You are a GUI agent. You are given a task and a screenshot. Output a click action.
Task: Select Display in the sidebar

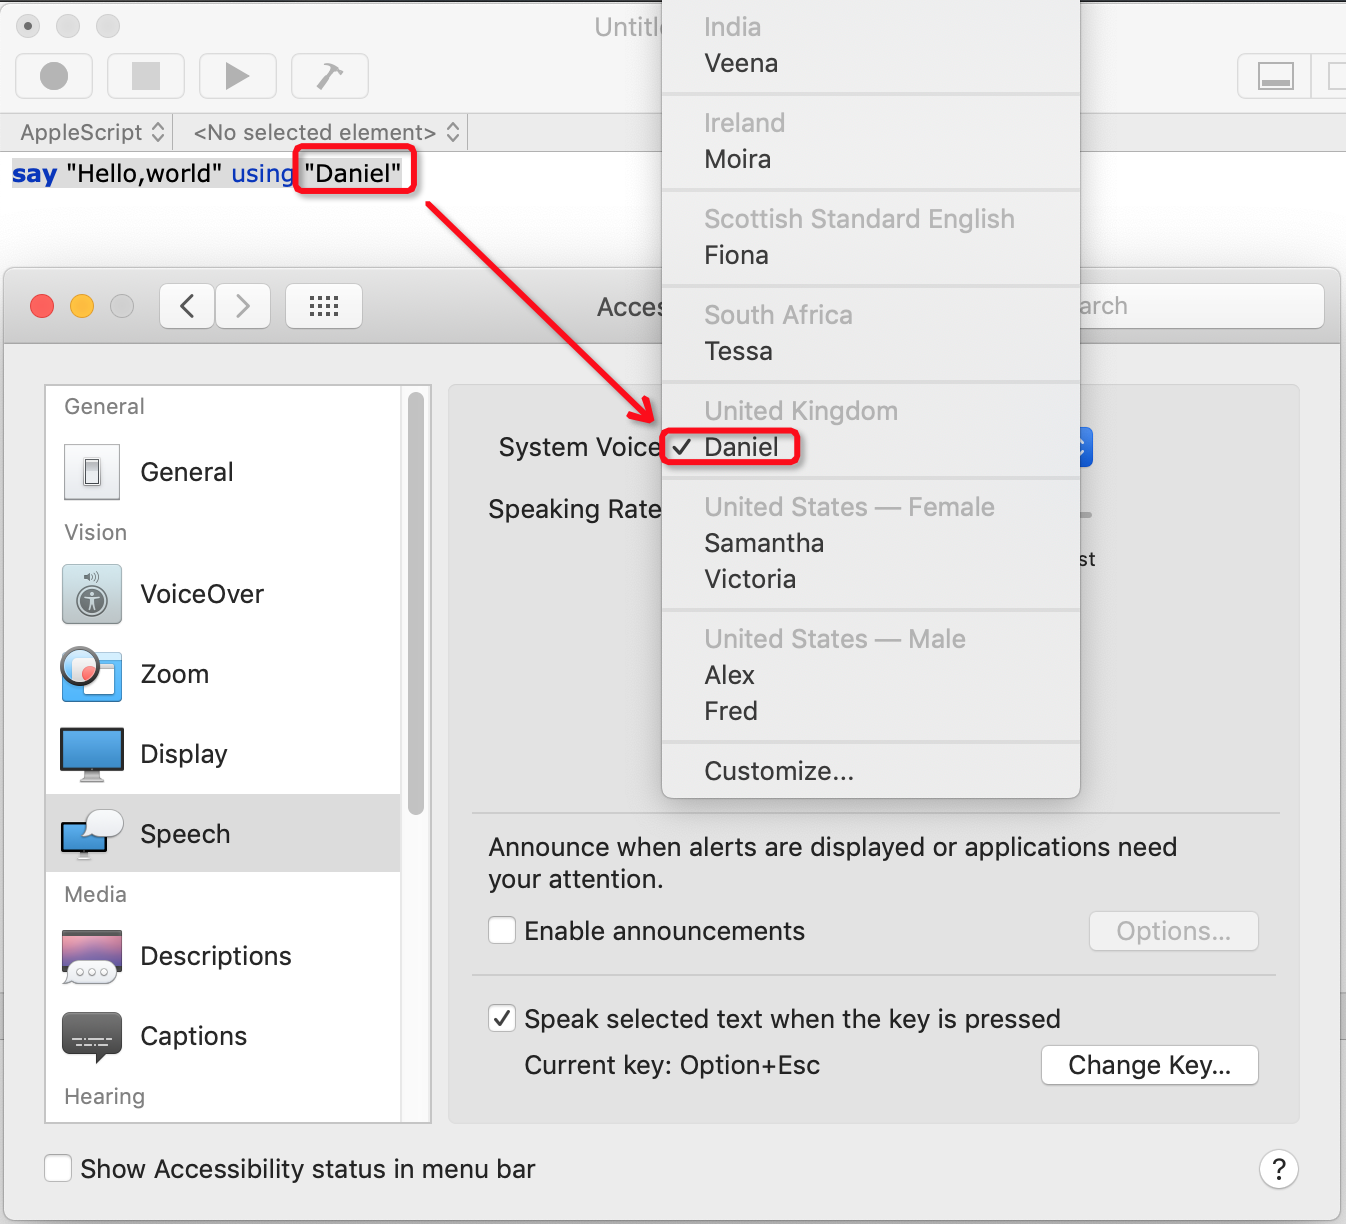(223, 754)
